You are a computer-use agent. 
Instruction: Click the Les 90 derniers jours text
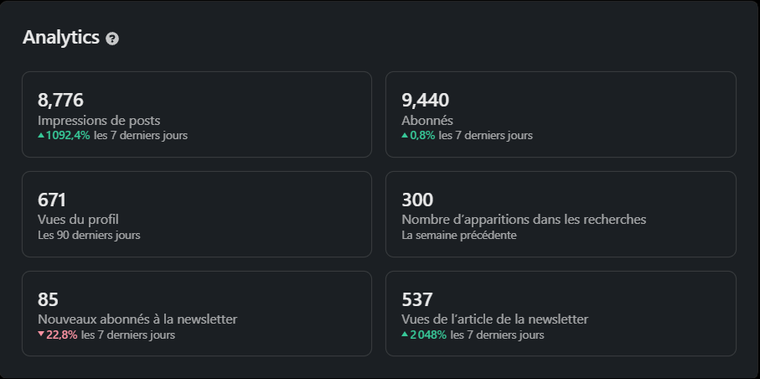coord(89,236)
